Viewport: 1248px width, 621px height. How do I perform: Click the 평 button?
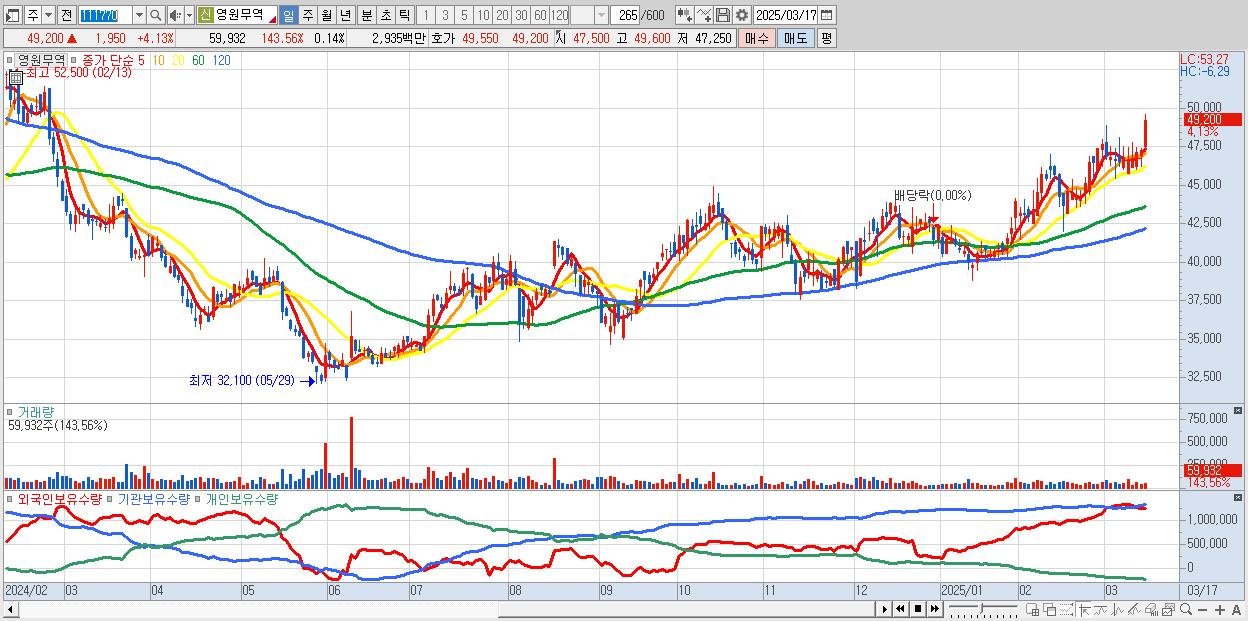click(826, 38)
